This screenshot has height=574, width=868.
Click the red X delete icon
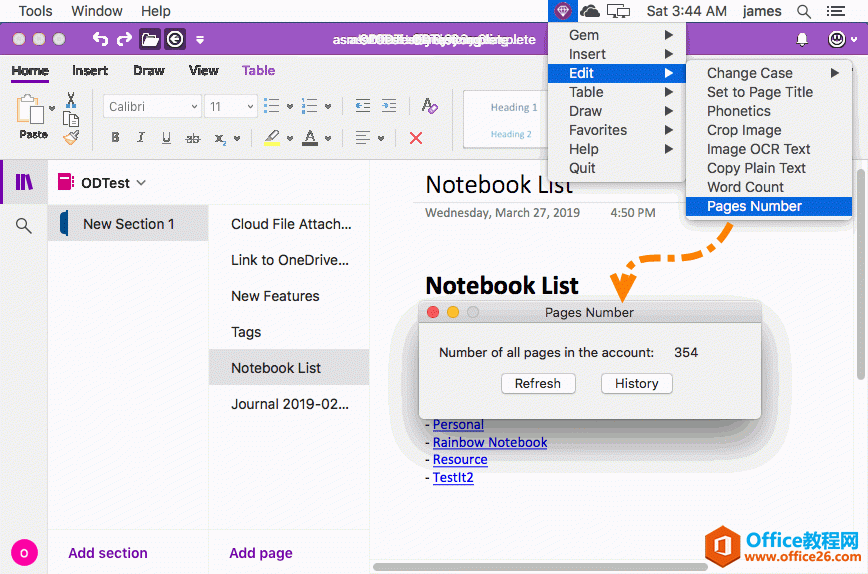click(416, 138)
